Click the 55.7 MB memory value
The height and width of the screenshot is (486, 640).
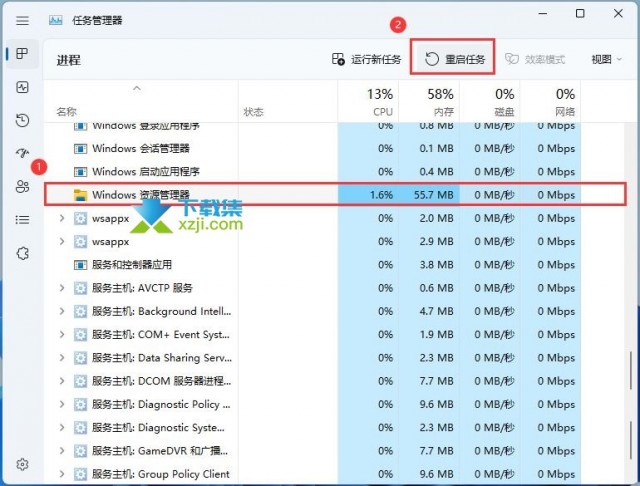pos(433,195)
